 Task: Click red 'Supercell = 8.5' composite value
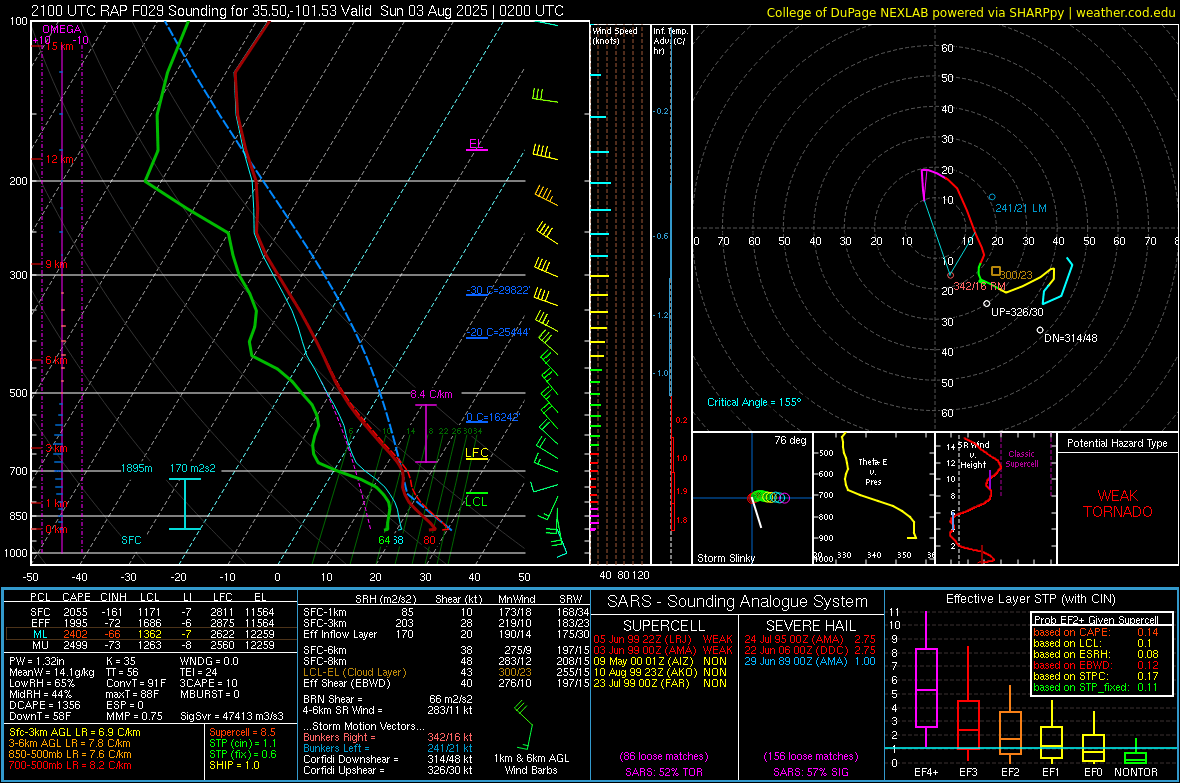pos(242,732)
